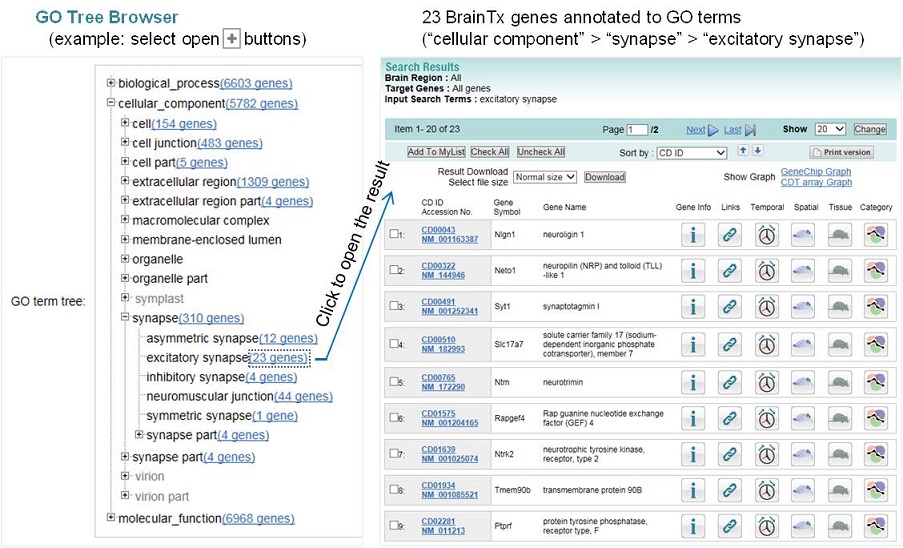This screenshot has height=548, width=903.
Task: Open the Sort by CD ID dropdown
Action: [x=692, y=153]
